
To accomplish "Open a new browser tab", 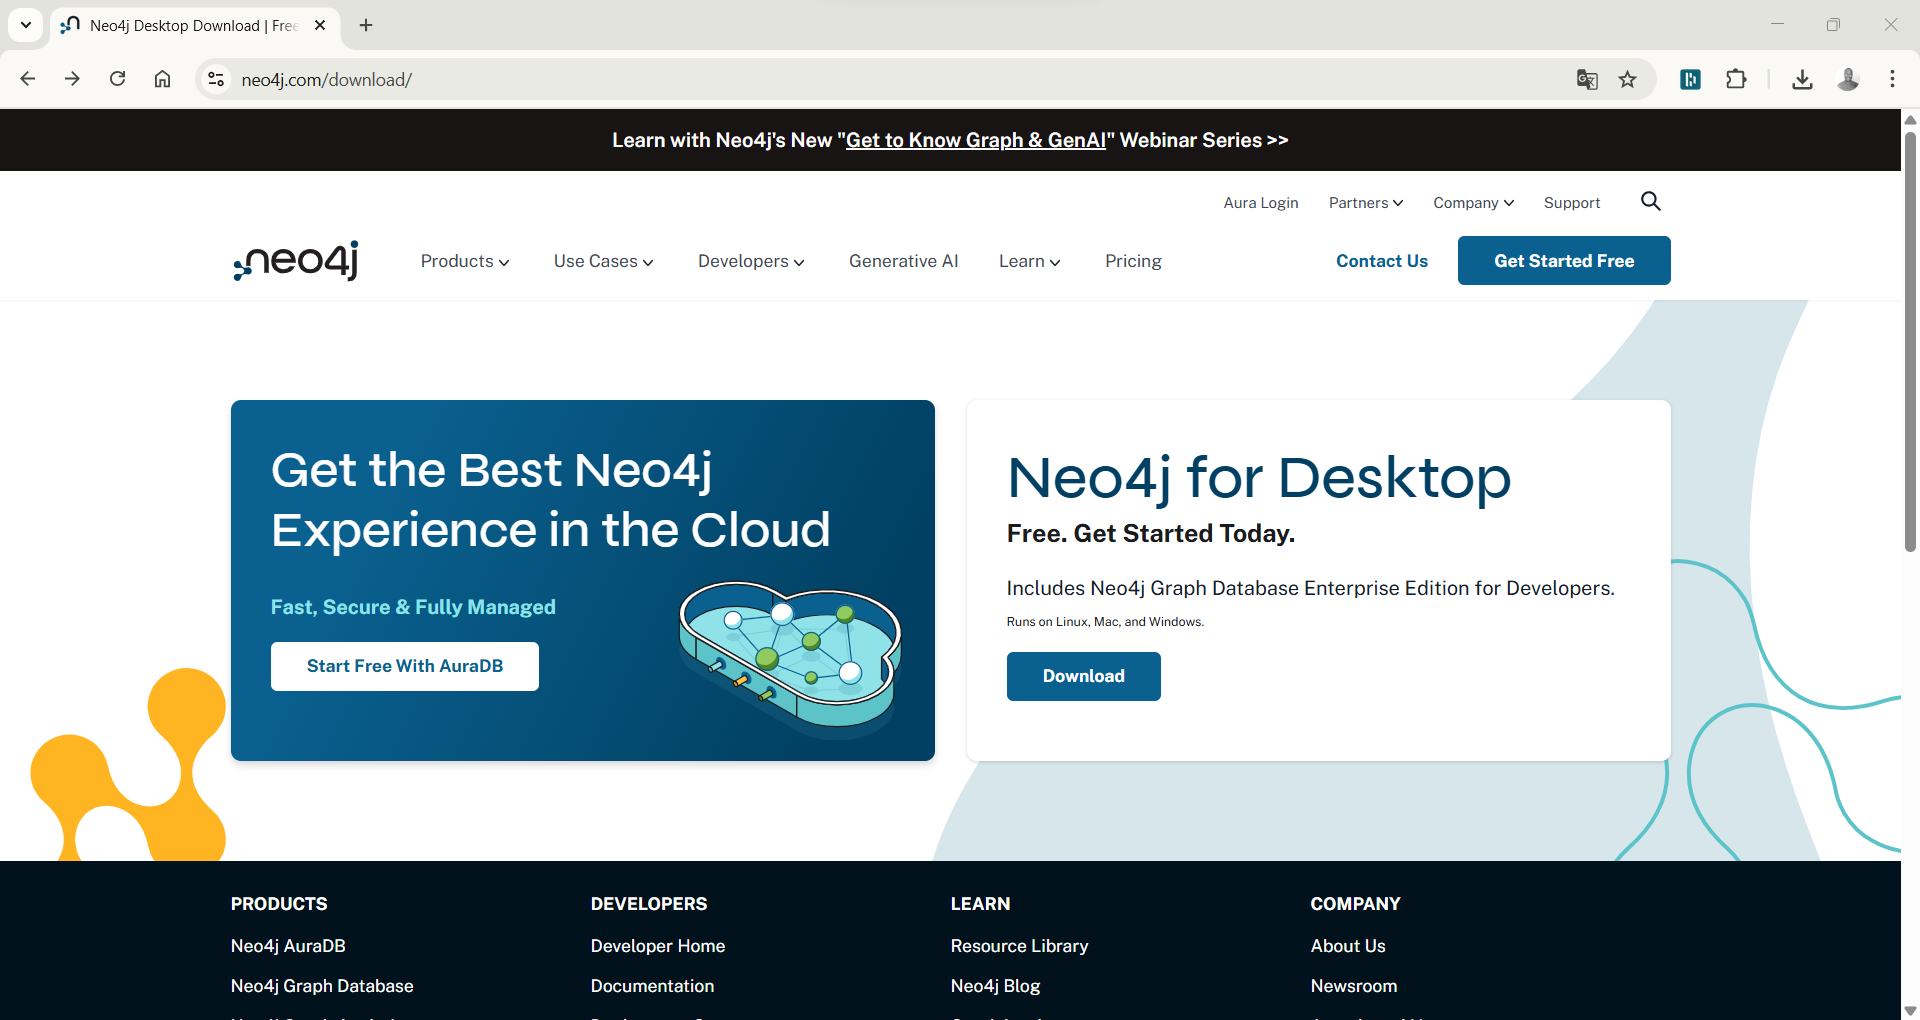I will (x=366, y=25).
